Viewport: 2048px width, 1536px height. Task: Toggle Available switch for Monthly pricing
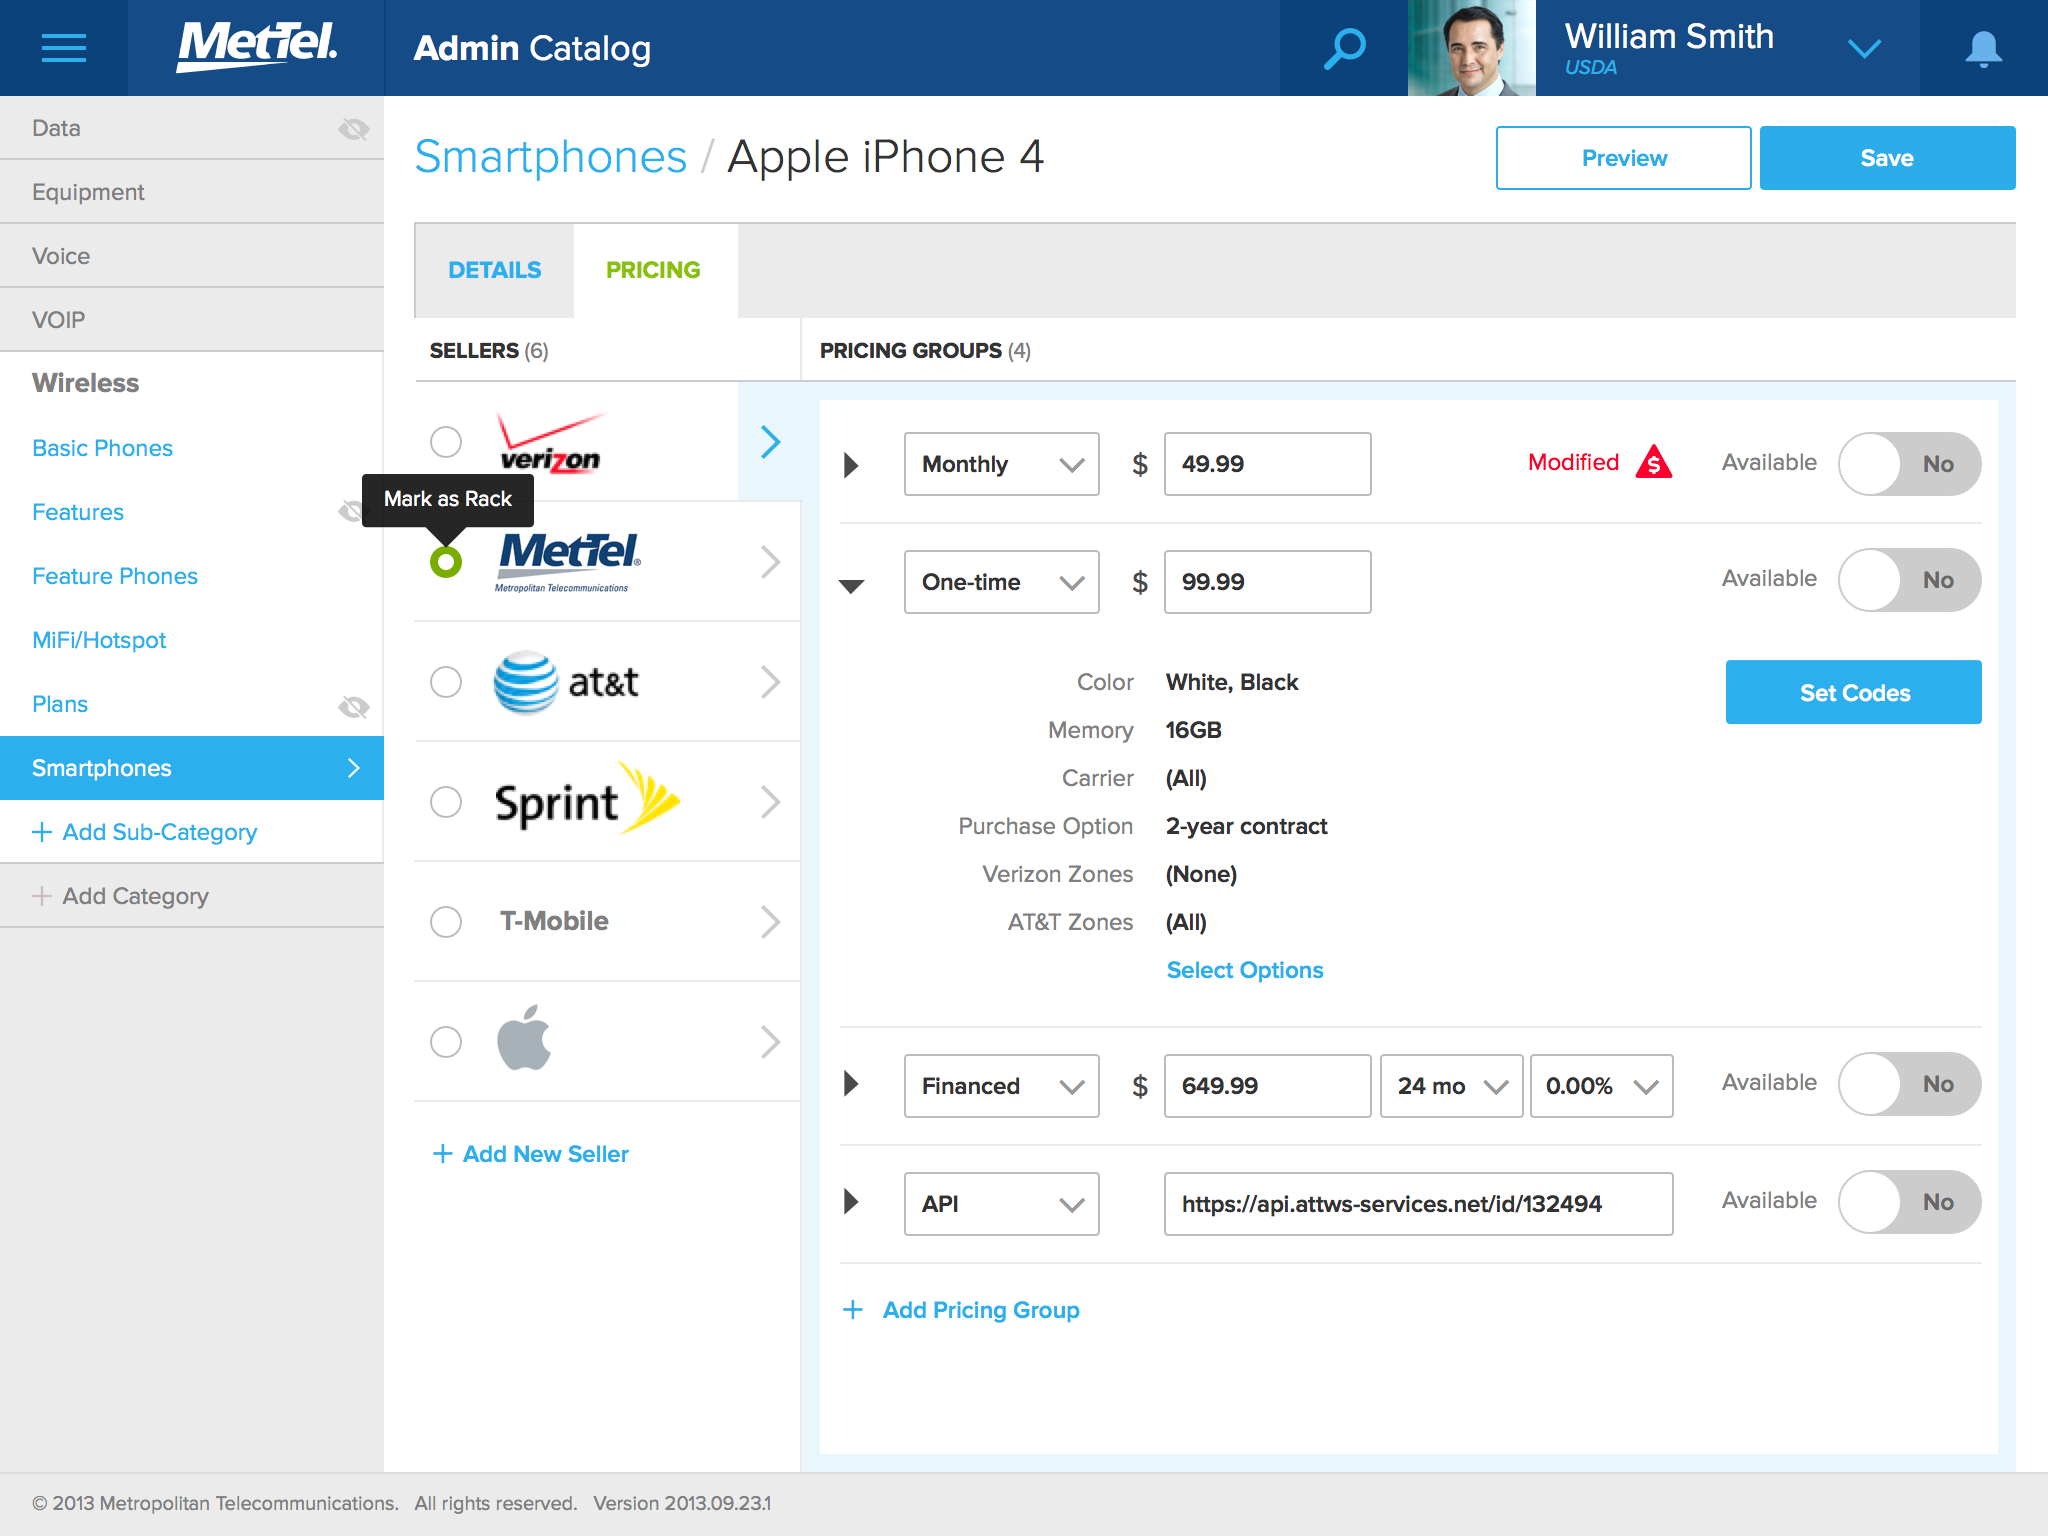click(x=1909, y=464)
